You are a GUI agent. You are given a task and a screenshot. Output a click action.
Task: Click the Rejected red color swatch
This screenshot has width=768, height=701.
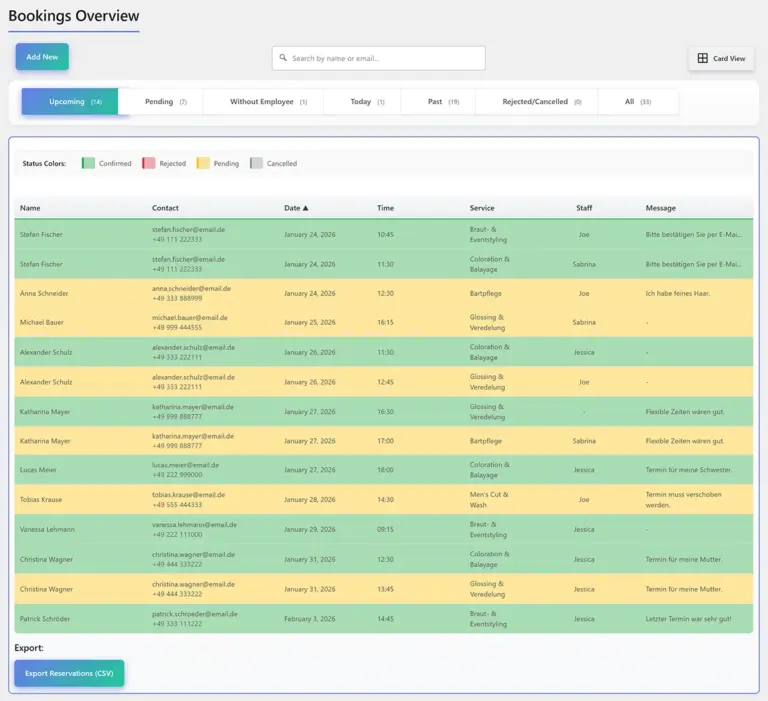point(149,163)
